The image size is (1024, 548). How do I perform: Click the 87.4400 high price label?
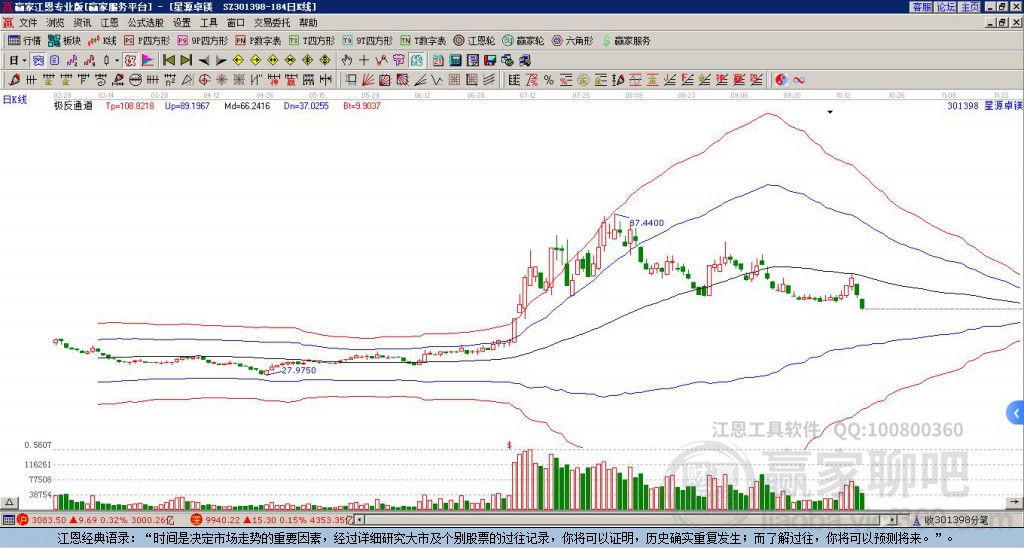pos(647,223)
